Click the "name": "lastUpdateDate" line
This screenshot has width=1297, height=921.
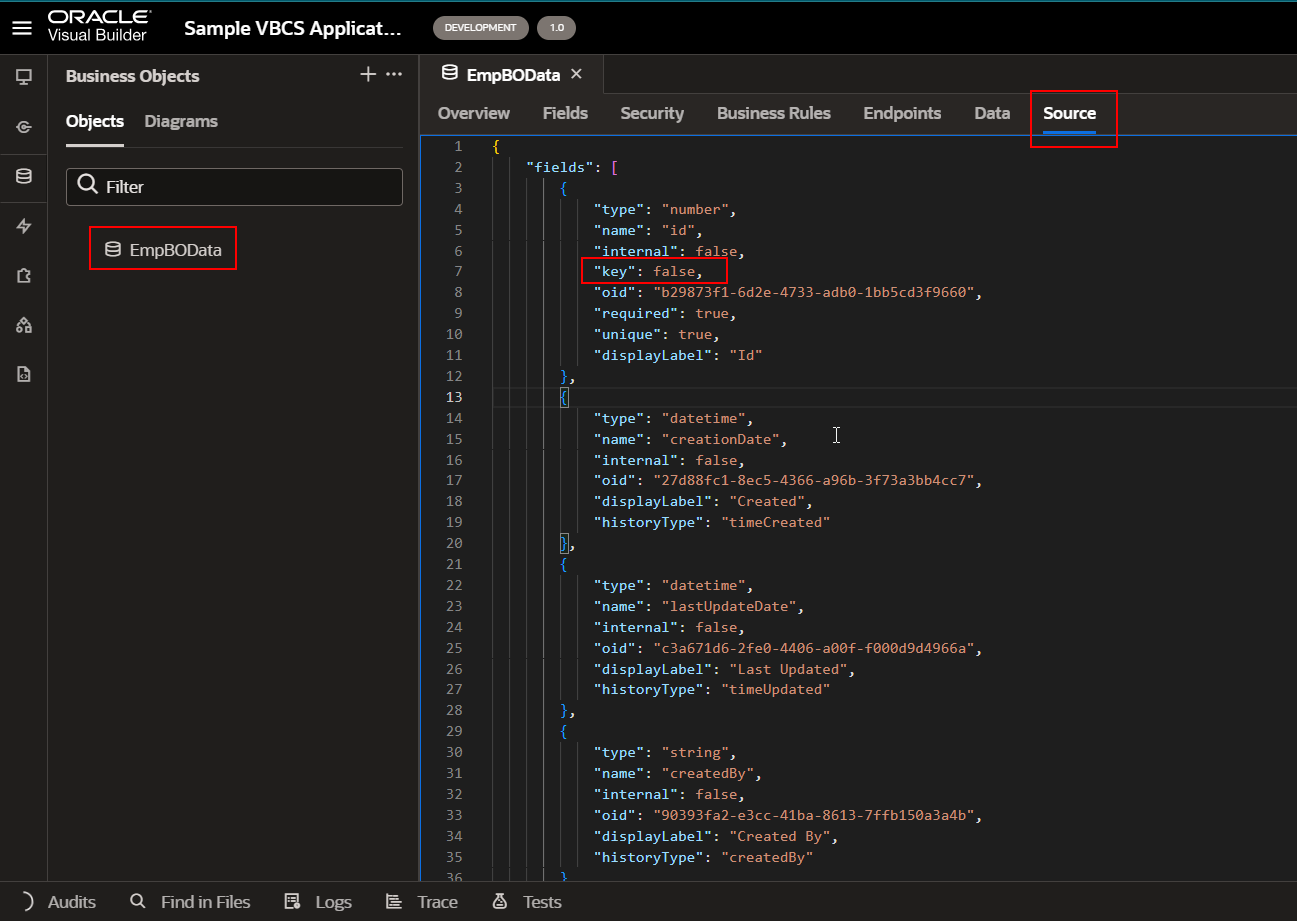(x=699, y=606)
